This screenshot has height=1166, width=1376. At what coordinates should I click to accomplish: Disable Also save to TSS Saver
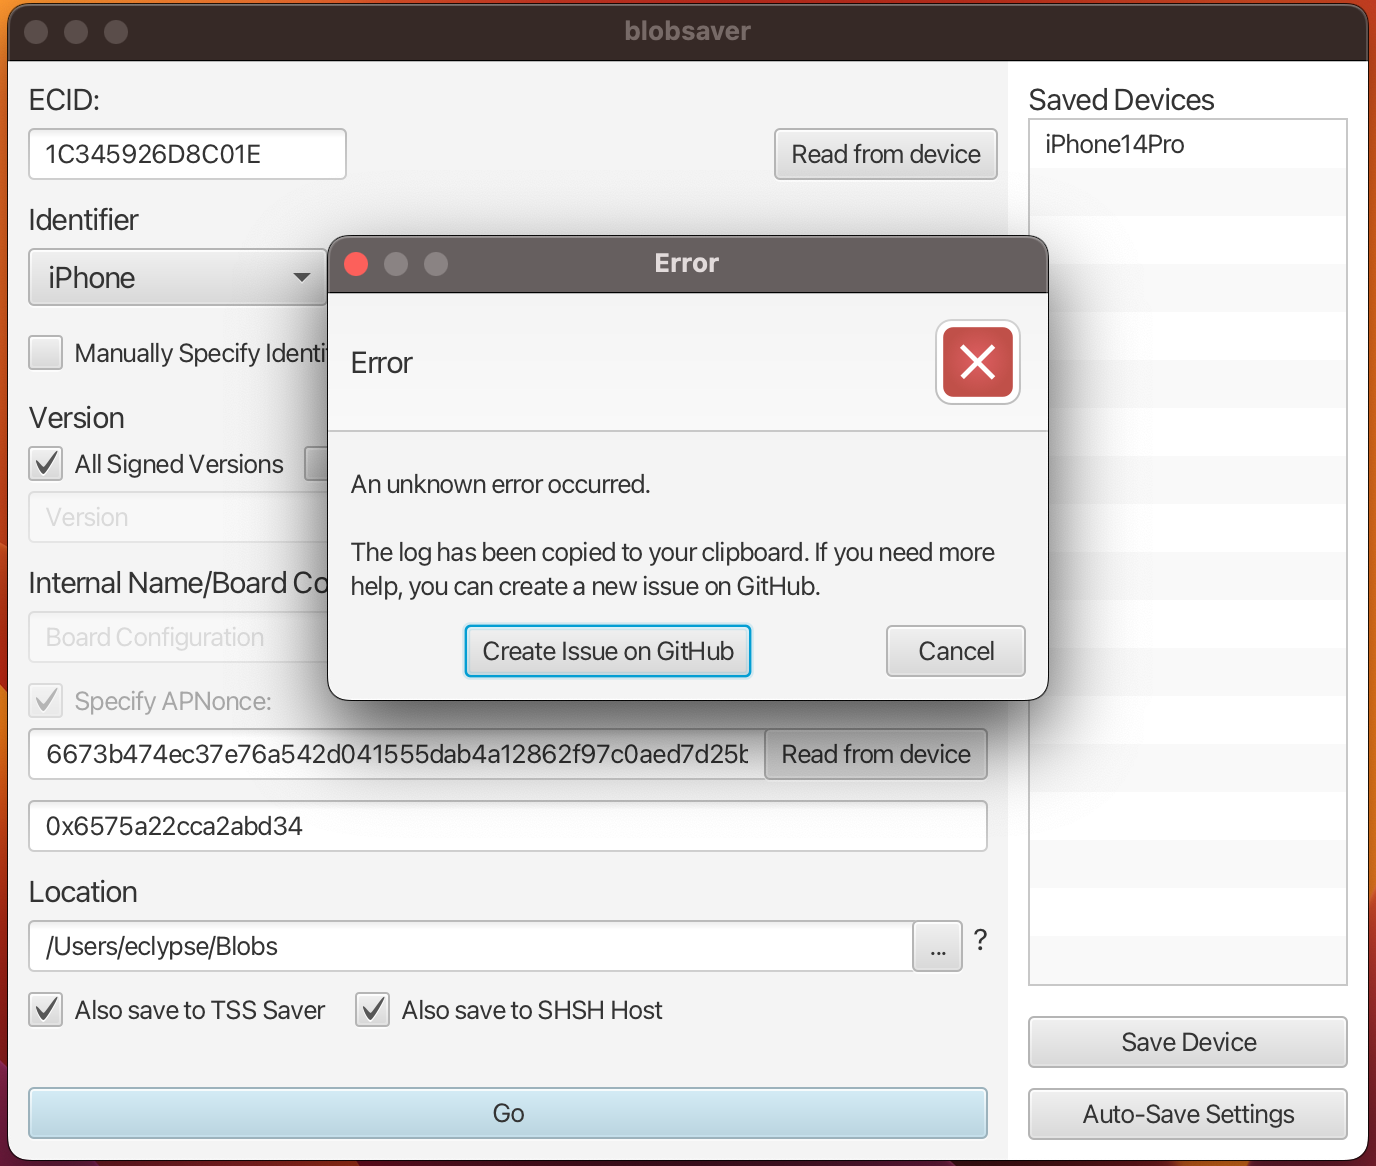tap(45, 1010)
